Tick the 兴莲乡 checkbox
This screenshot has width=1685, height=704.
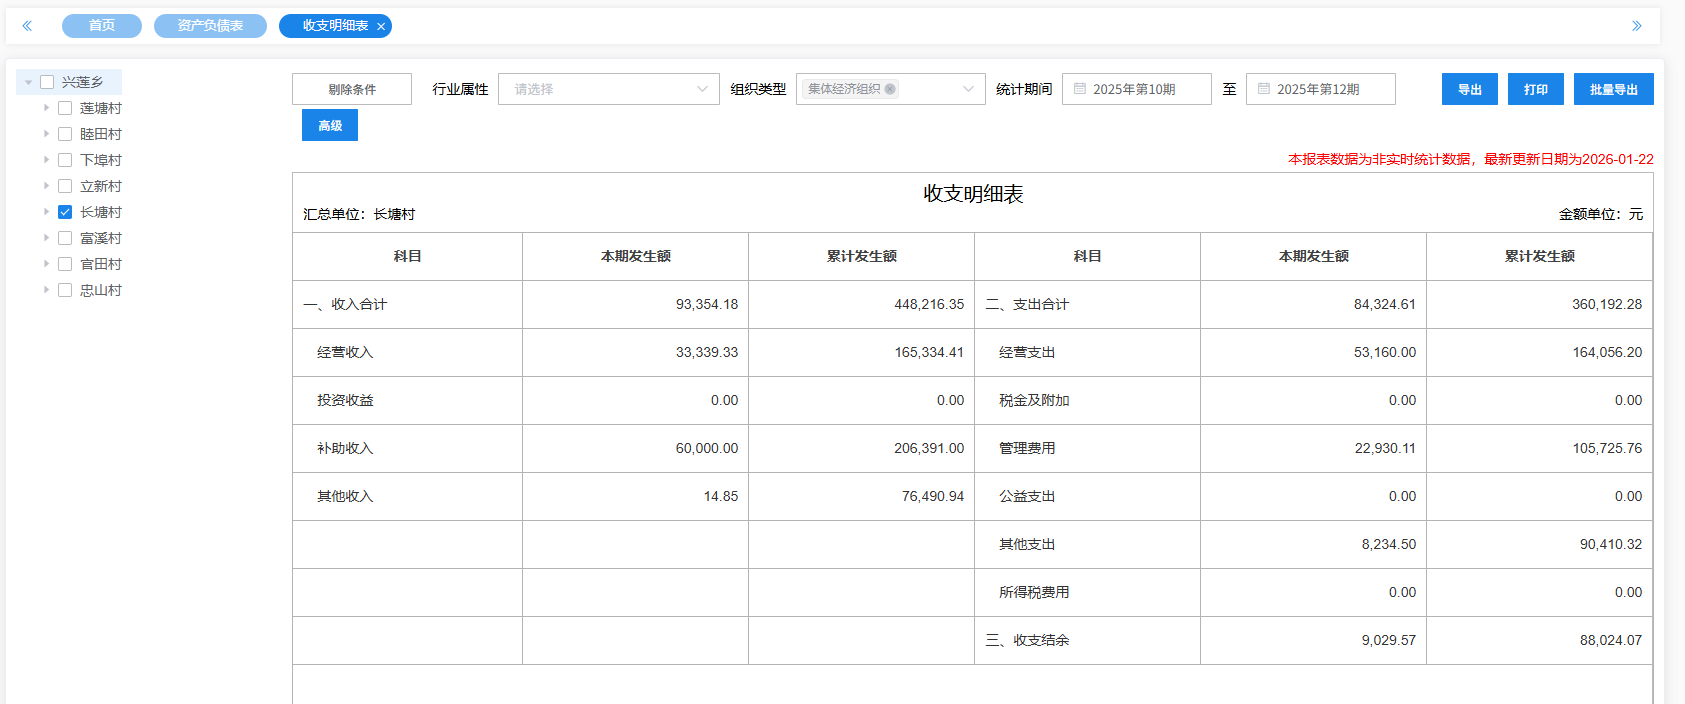click(x=47, y=82)
